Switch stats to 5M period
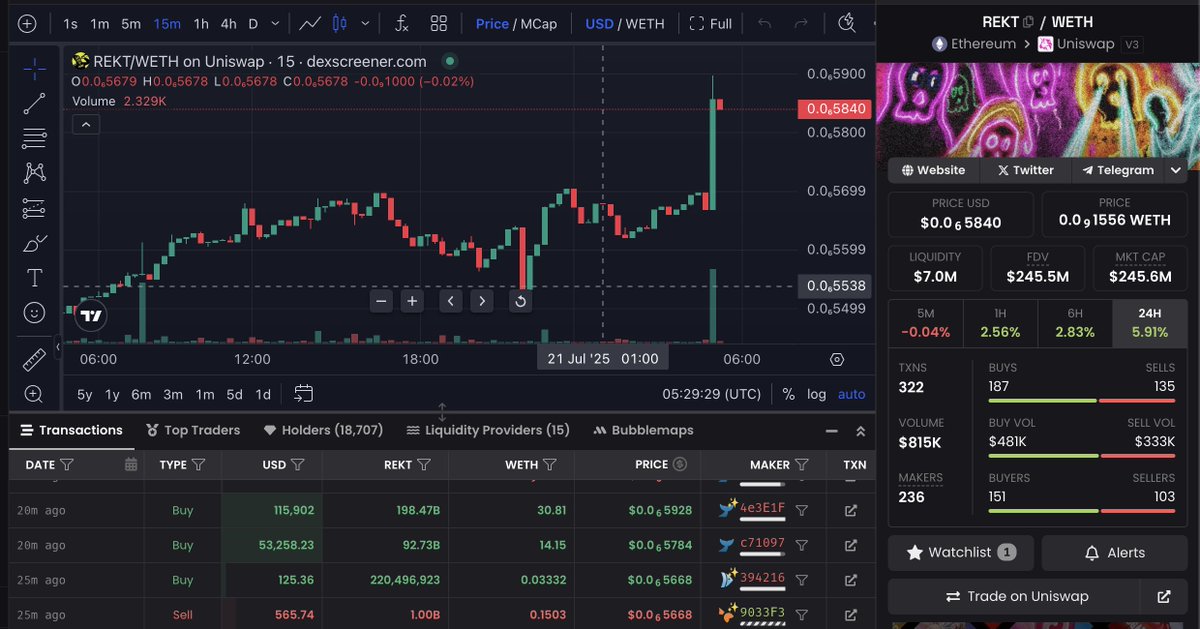1200x629 pixels. (926, 322)
